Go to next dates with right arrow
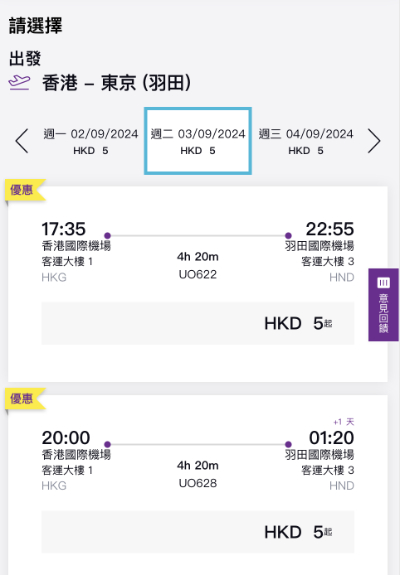The height and width of the screenshot is (575, 400). (x=374, y=141)
